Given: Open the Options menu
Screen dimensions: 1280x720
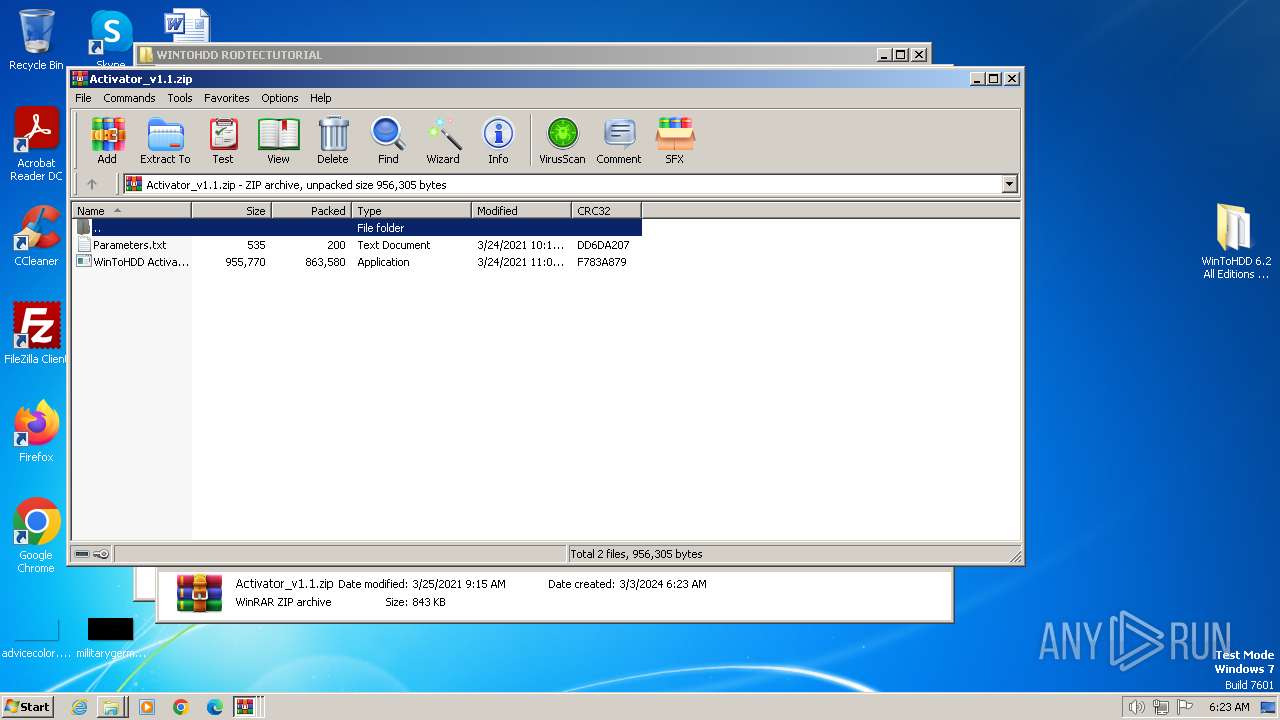Looking at the screenshot, I should click(x=280, y=98).
